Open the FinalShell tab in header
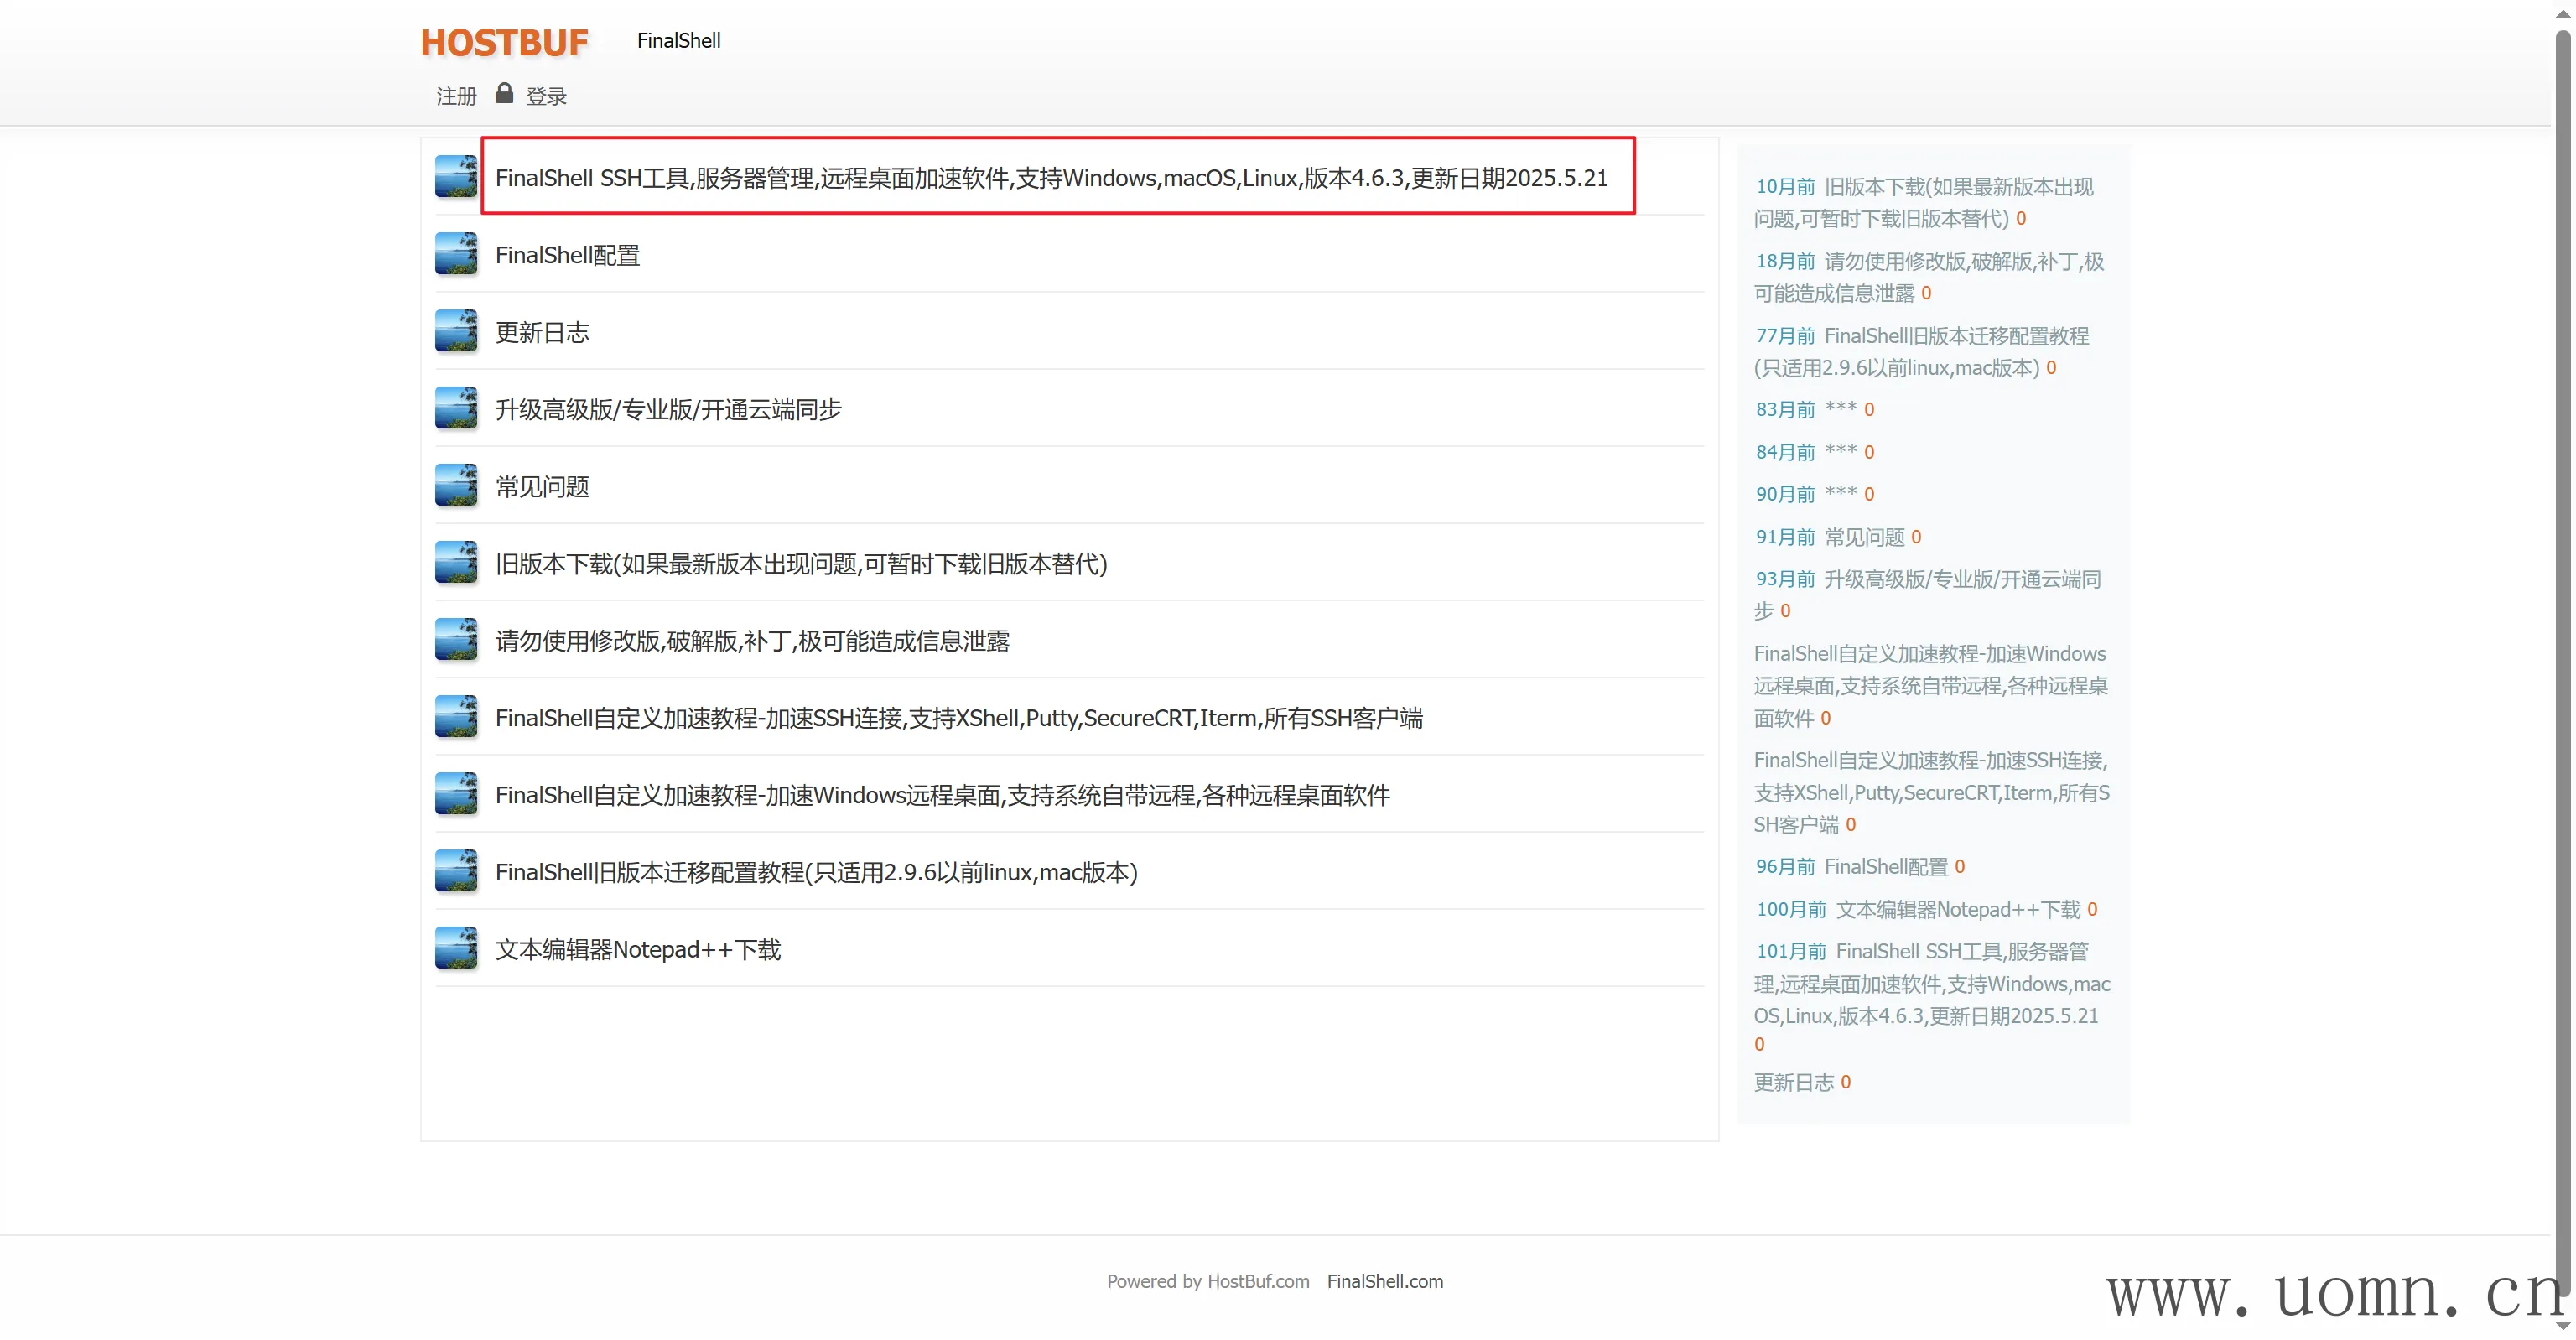 point(678,41)
